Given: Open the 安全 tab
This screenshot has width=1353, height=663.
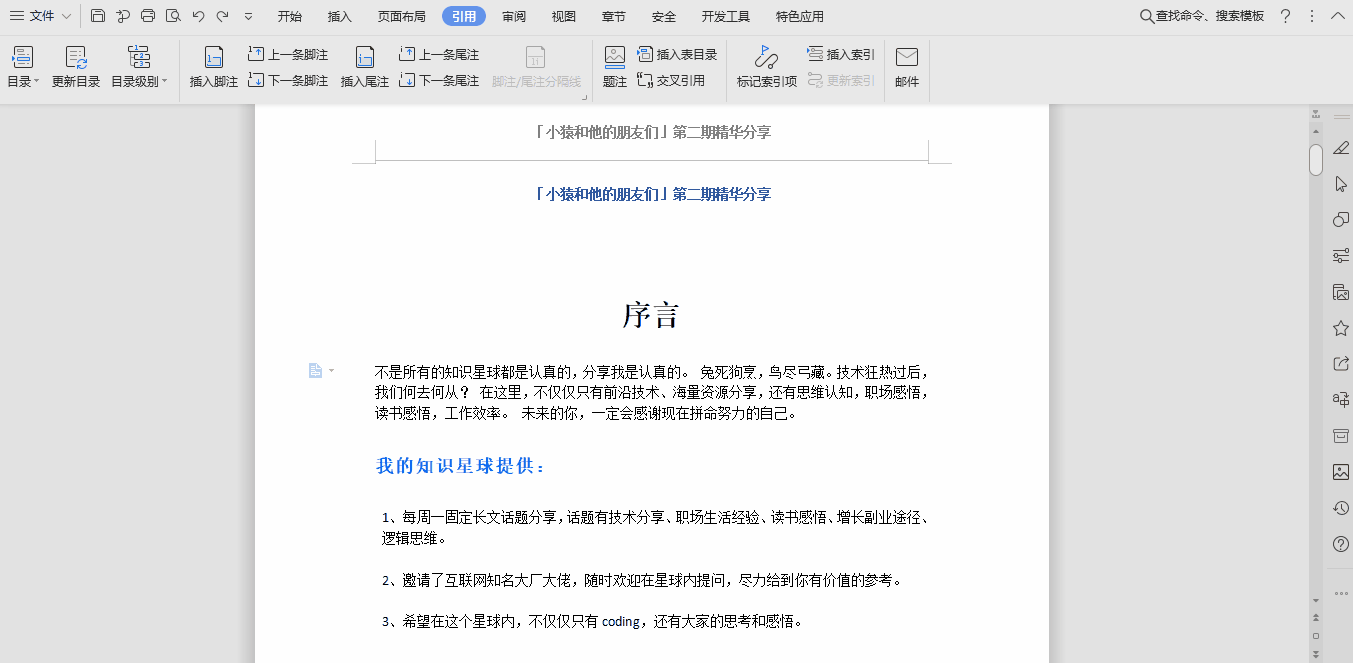Looking at the screenshot, I should click(664, 16).
